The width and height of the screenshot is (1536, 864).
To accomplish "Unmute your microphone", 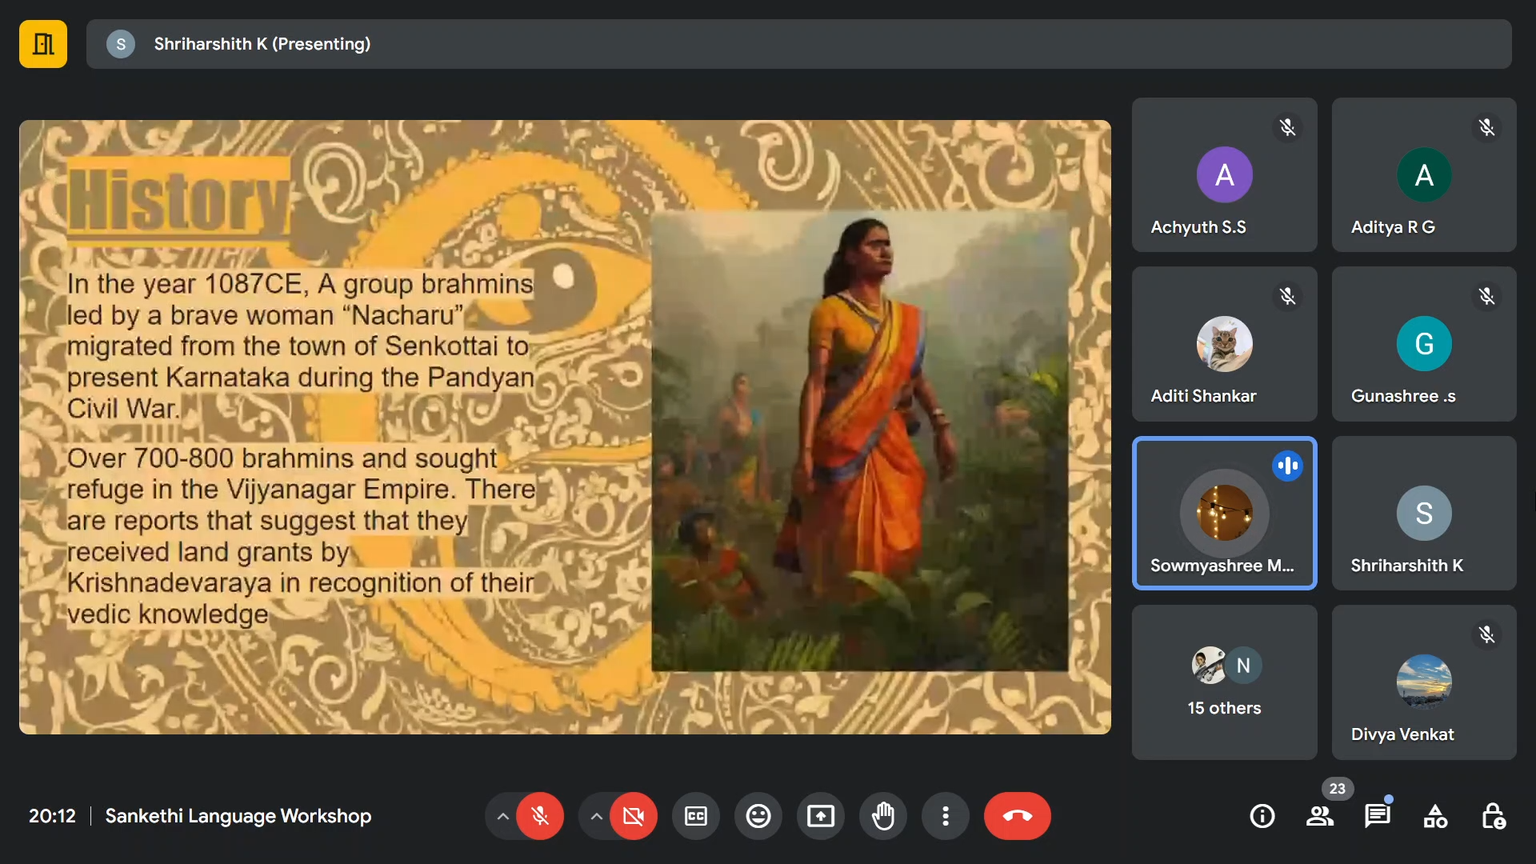I will click(x=540, y=816).
